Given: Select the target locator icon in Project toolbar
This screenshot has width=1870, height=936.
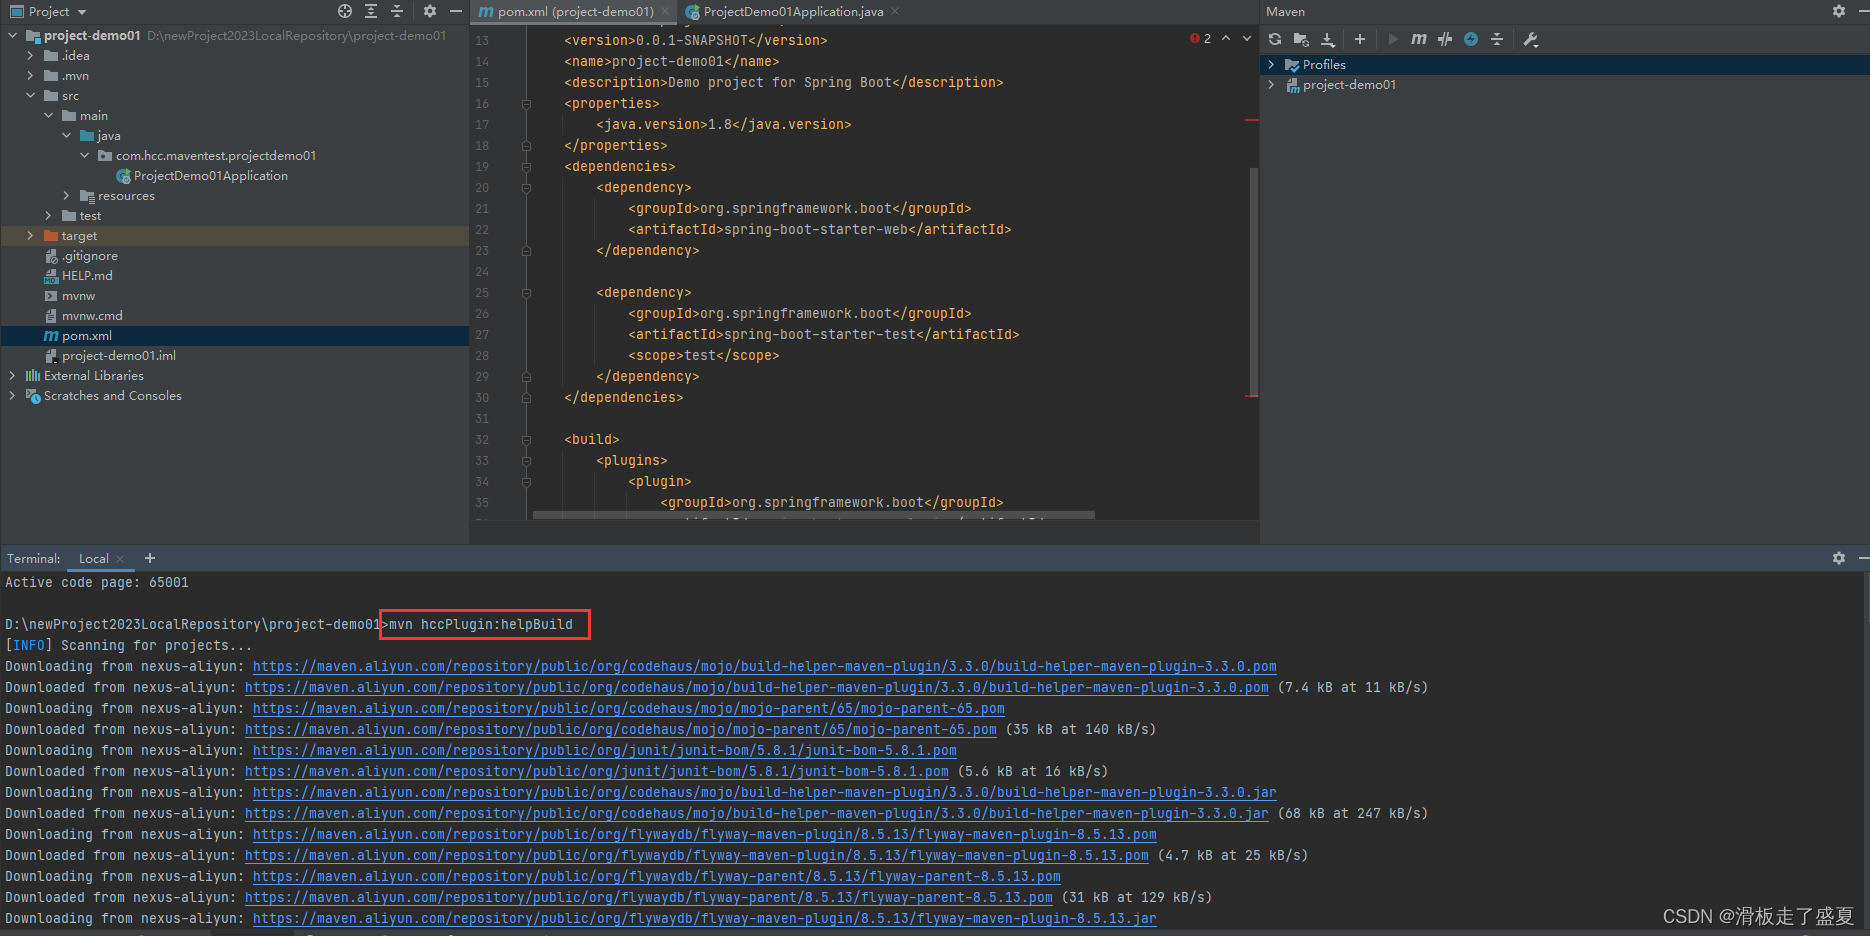Looking at the screenshot, I should [344, 11].
